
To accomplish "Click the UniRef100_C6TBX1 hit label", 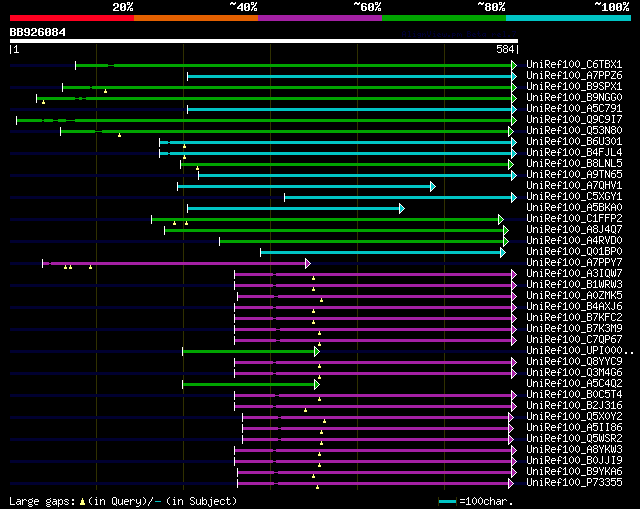I will (x=574, y=64).
